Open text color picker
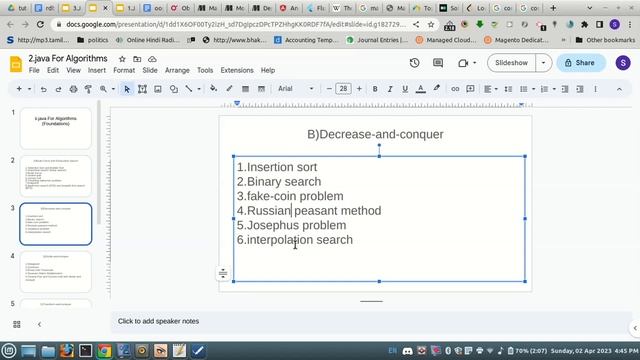Screen dimensions: 640x360 click(x=420, y=89)
